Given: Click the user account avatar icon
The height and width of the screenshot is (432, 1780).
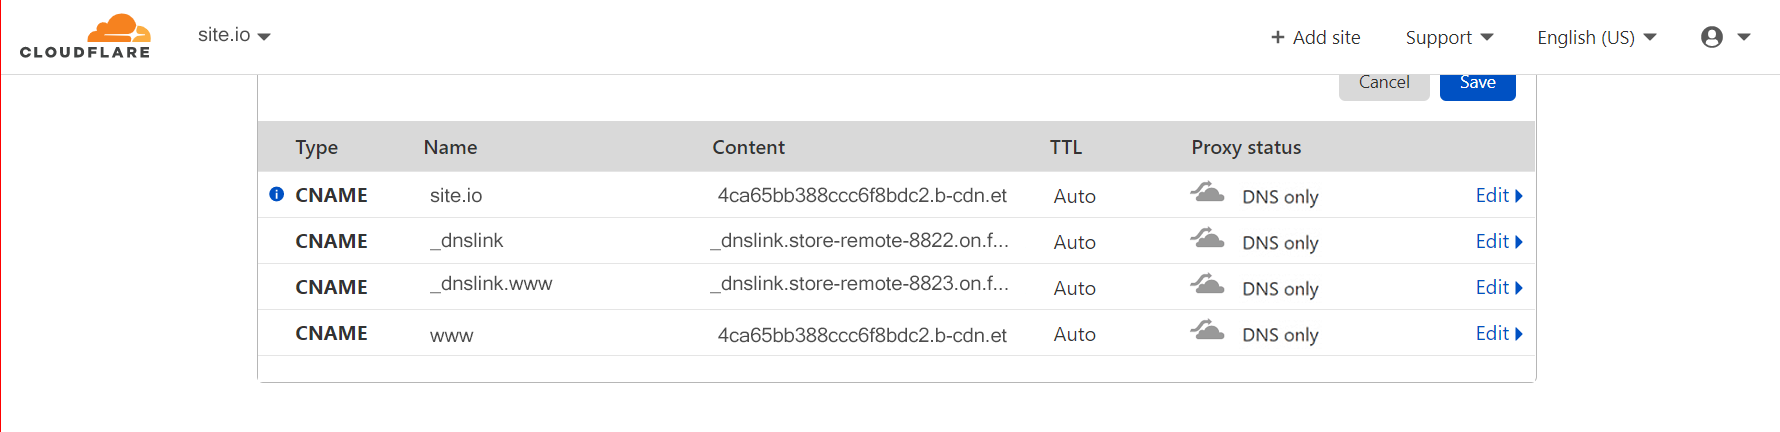Looking at the screenshot, I should coord(1711,37).
